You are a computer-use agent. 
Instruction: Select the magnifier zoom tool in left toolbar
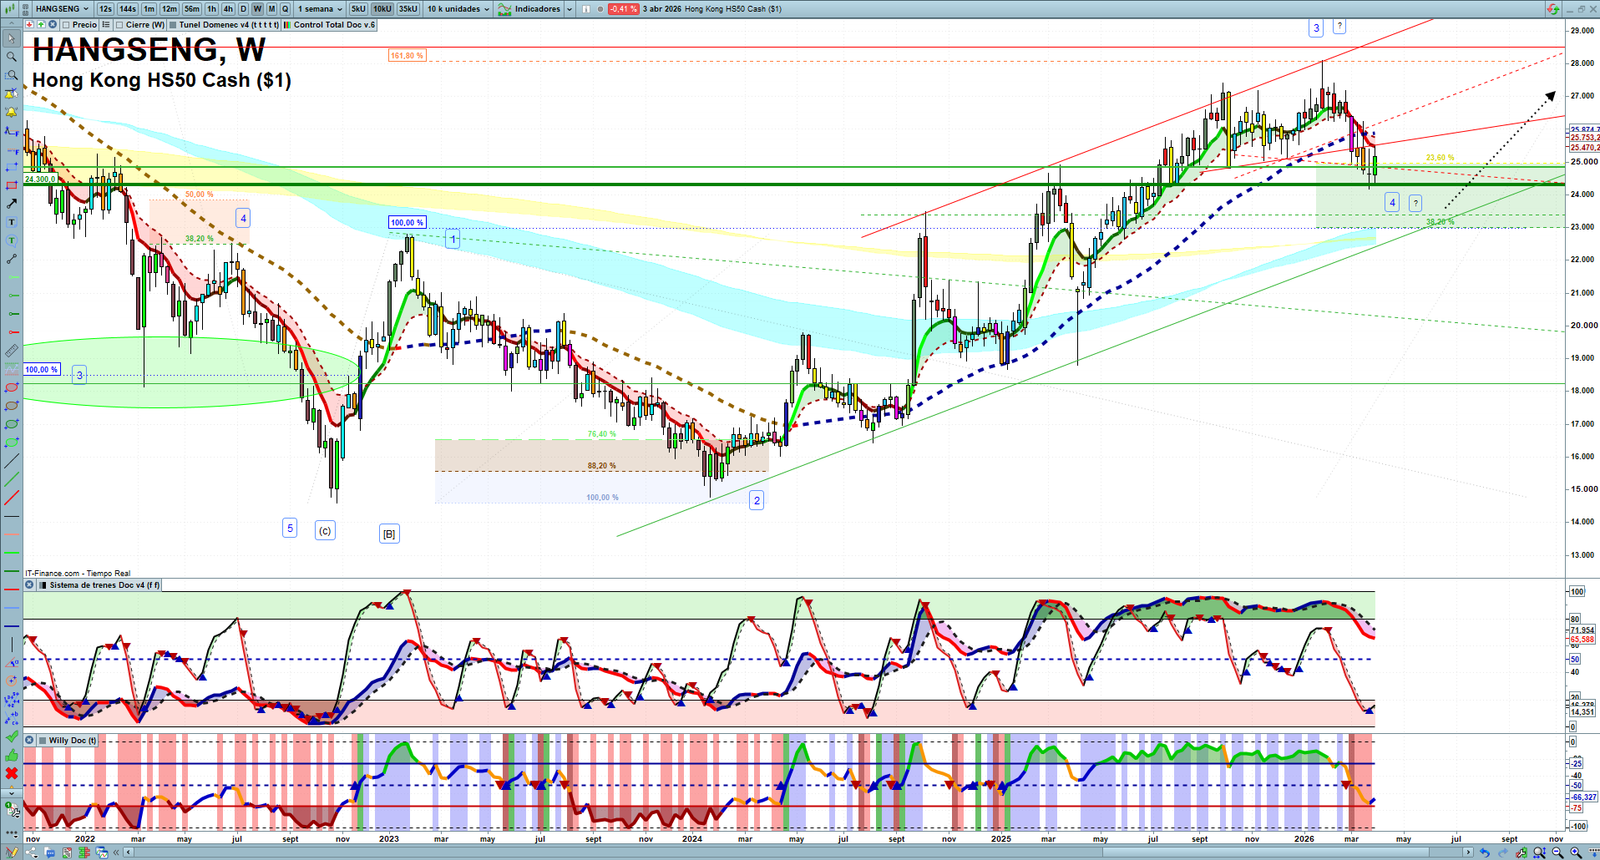(x=11, y=57)
